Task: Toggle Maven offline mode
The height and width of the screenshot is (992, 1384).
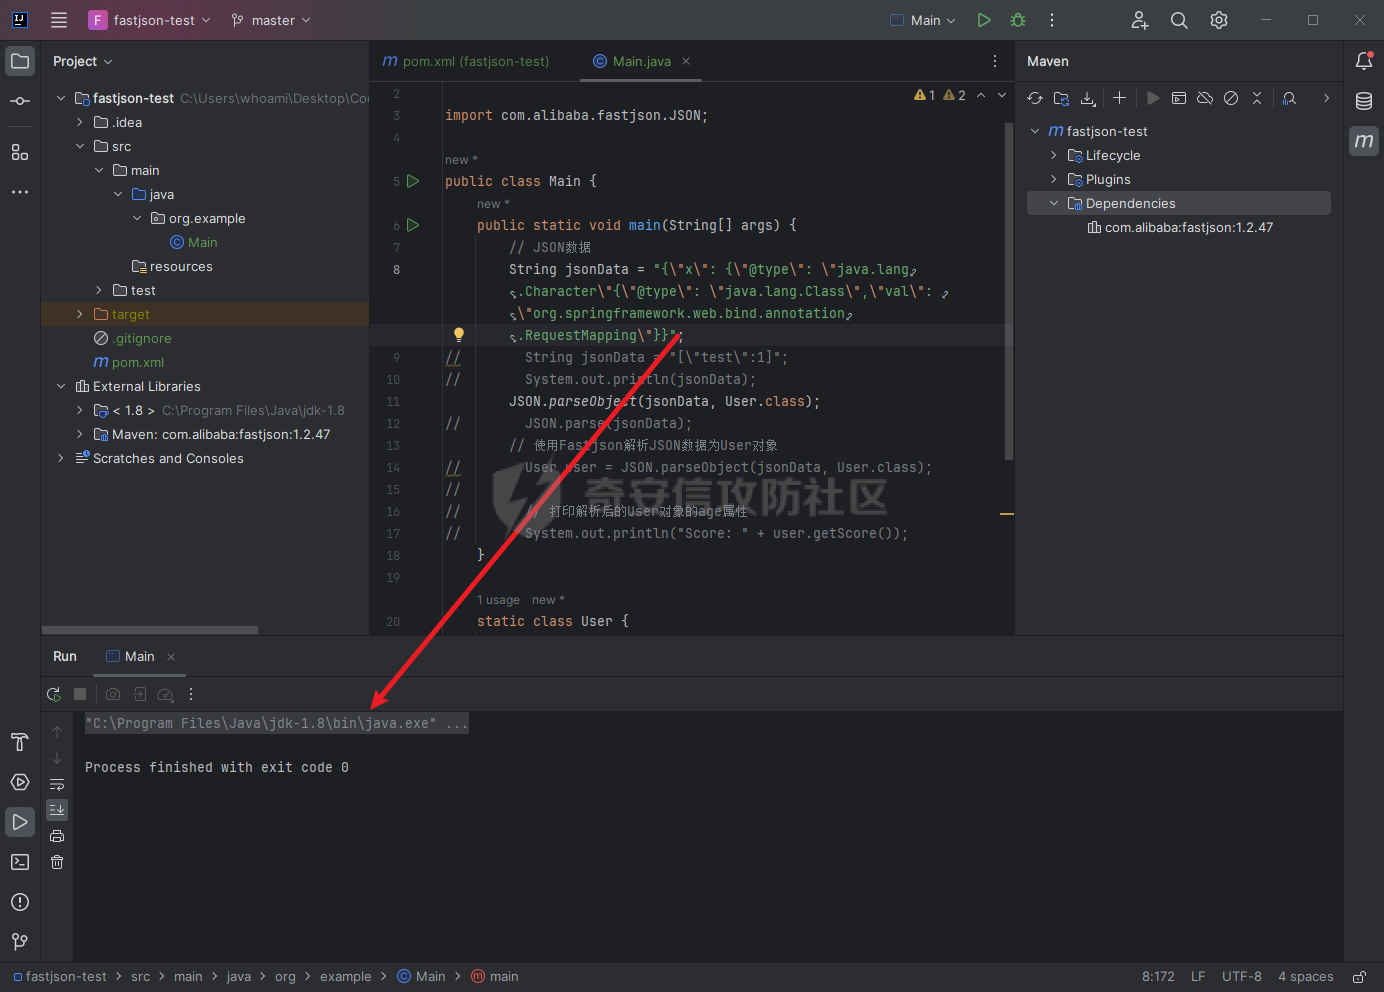Action: coord(1205,98)
